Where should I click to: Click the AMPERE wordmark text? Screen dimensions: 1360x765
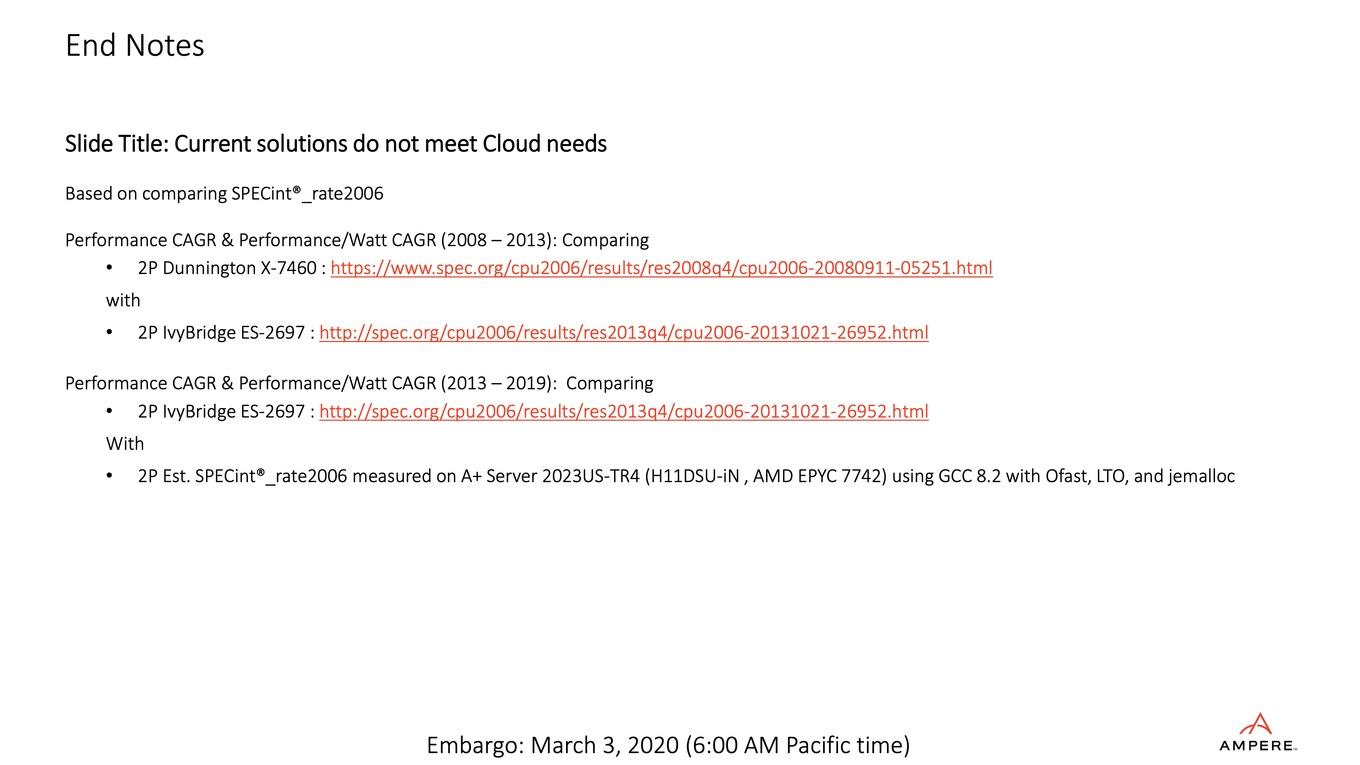point(1257,746)
